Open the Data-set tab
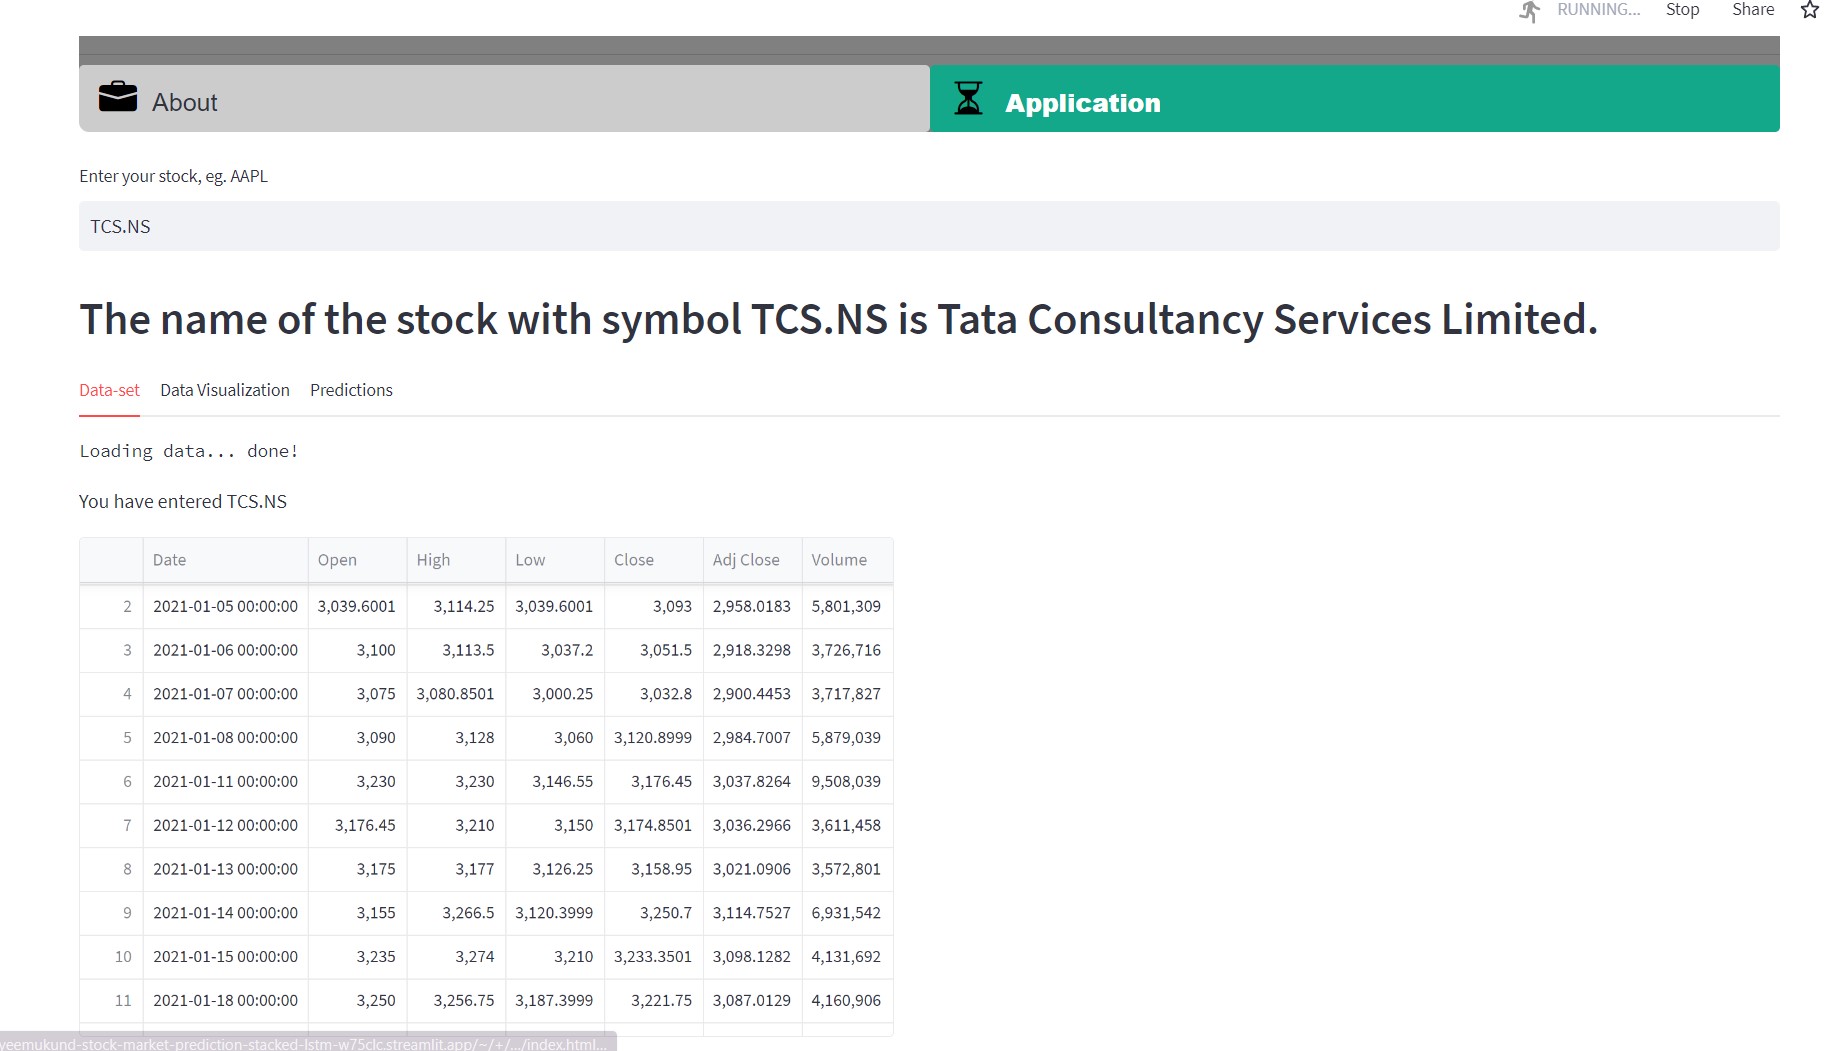The height and width of the screenshot is (1051, 1830). coord(109,390)
